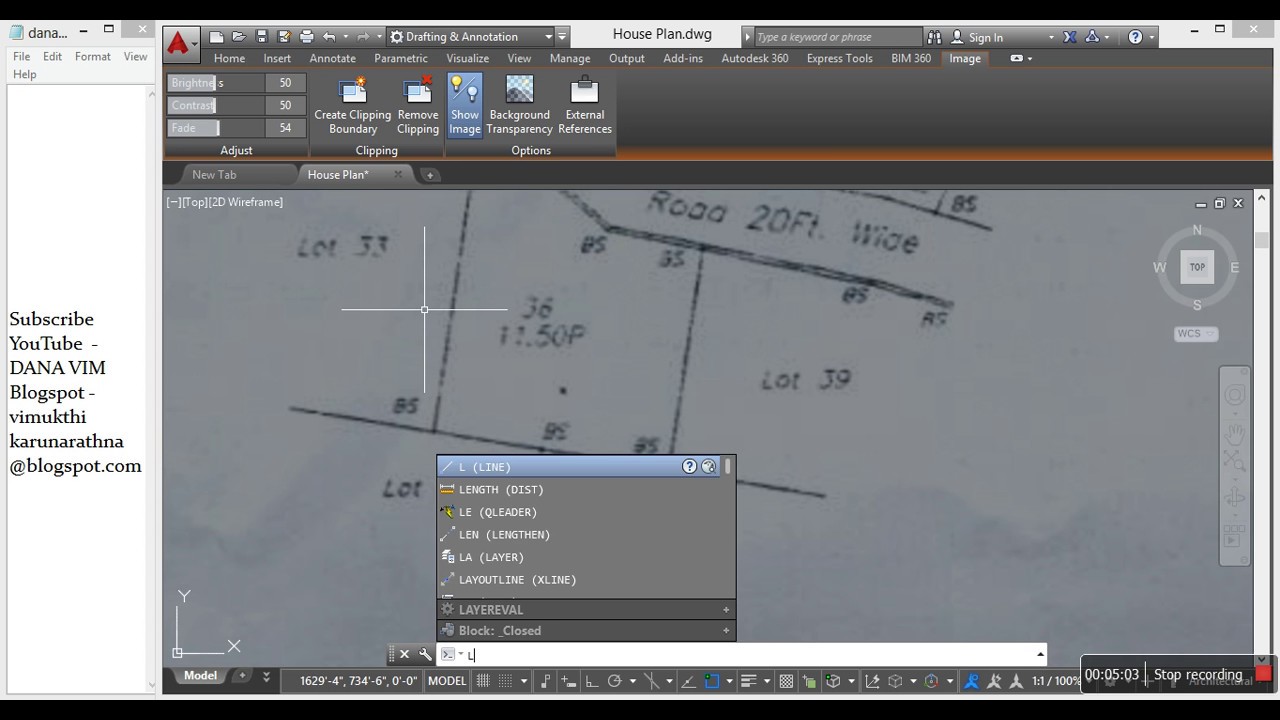Open the Home ribbon tab

pos(229,58)
